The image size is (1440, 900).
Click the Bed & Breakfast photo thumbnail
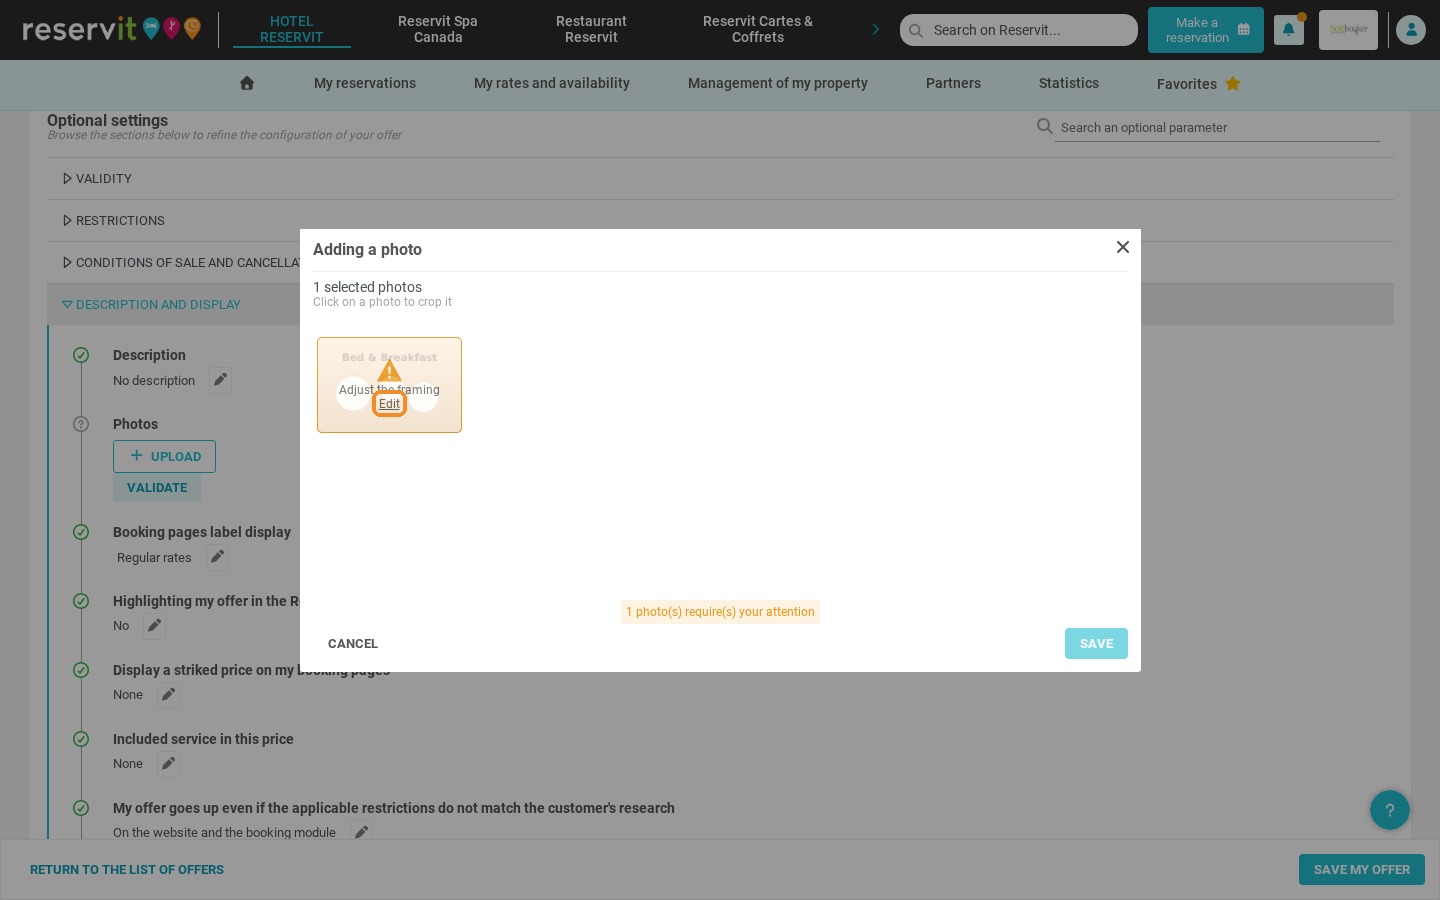pos(389,385)
